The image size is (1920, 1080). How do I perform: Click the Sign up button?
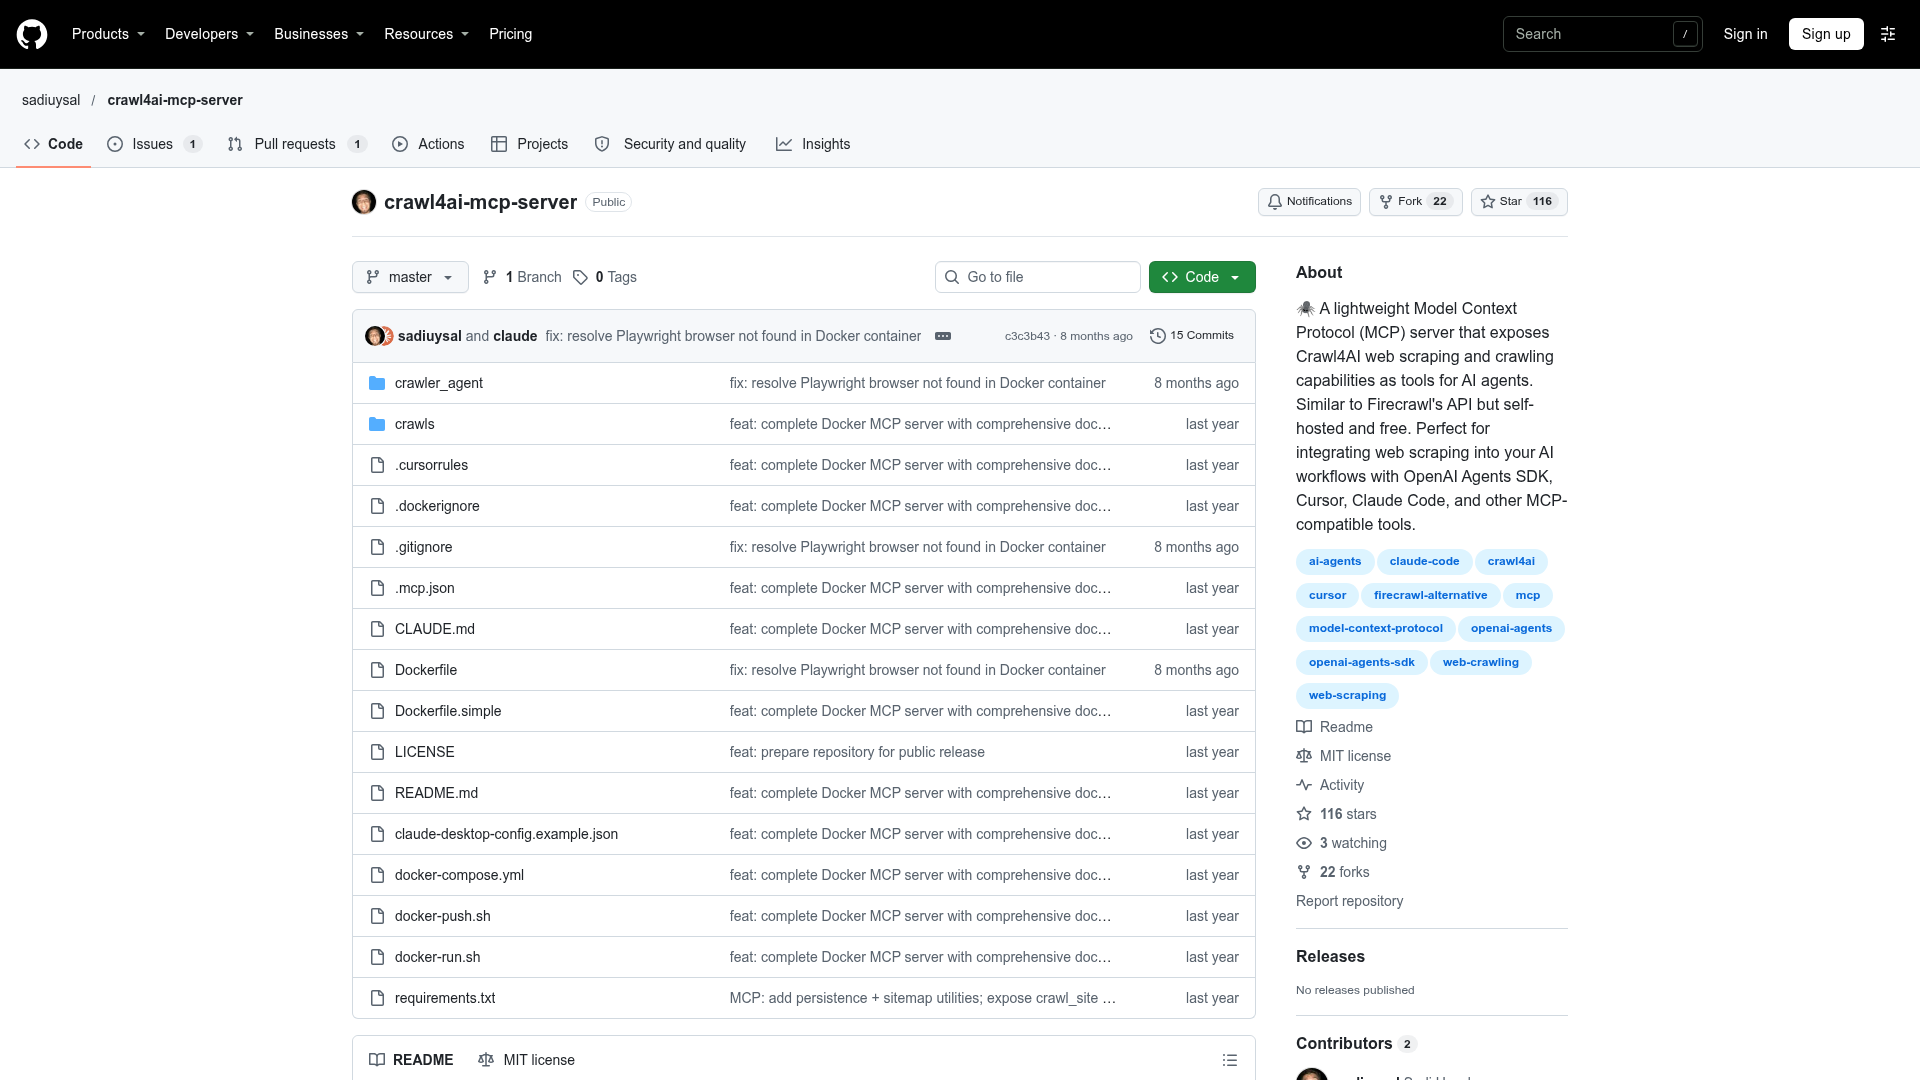coord(1826,34)
